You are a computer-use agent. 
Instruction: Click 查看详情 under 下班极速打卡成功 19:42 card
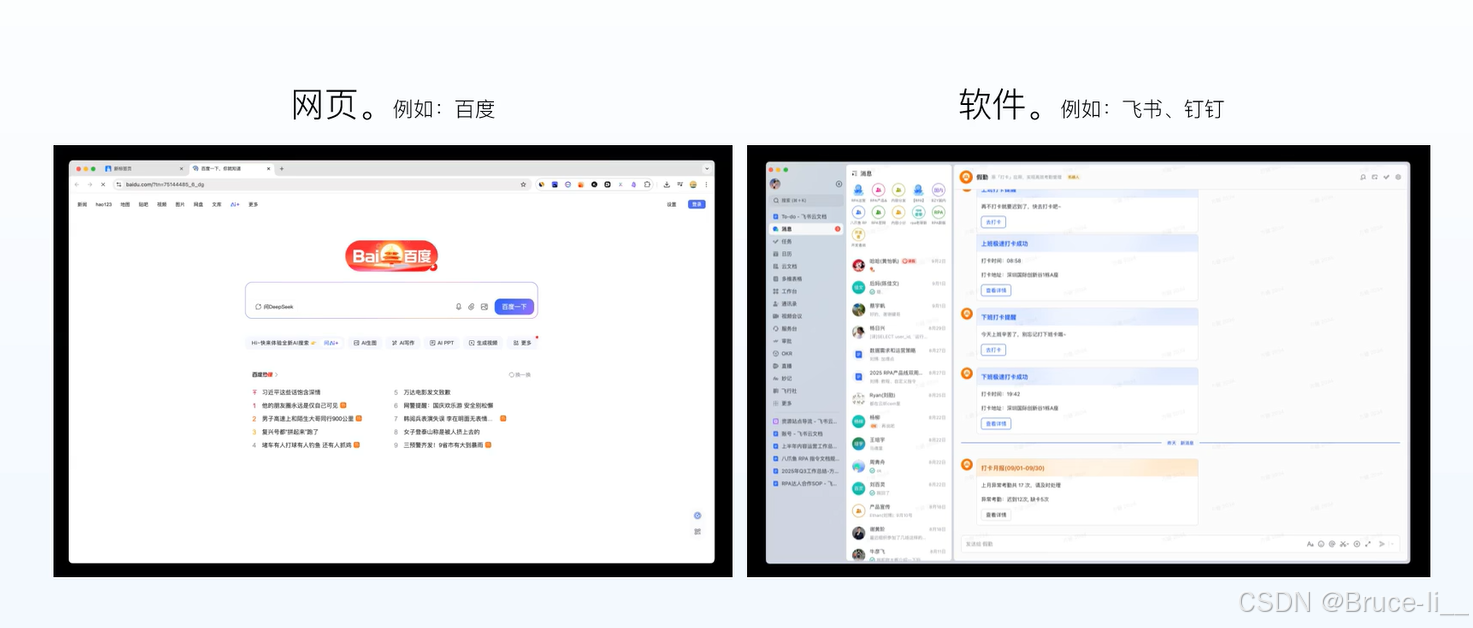997,424
